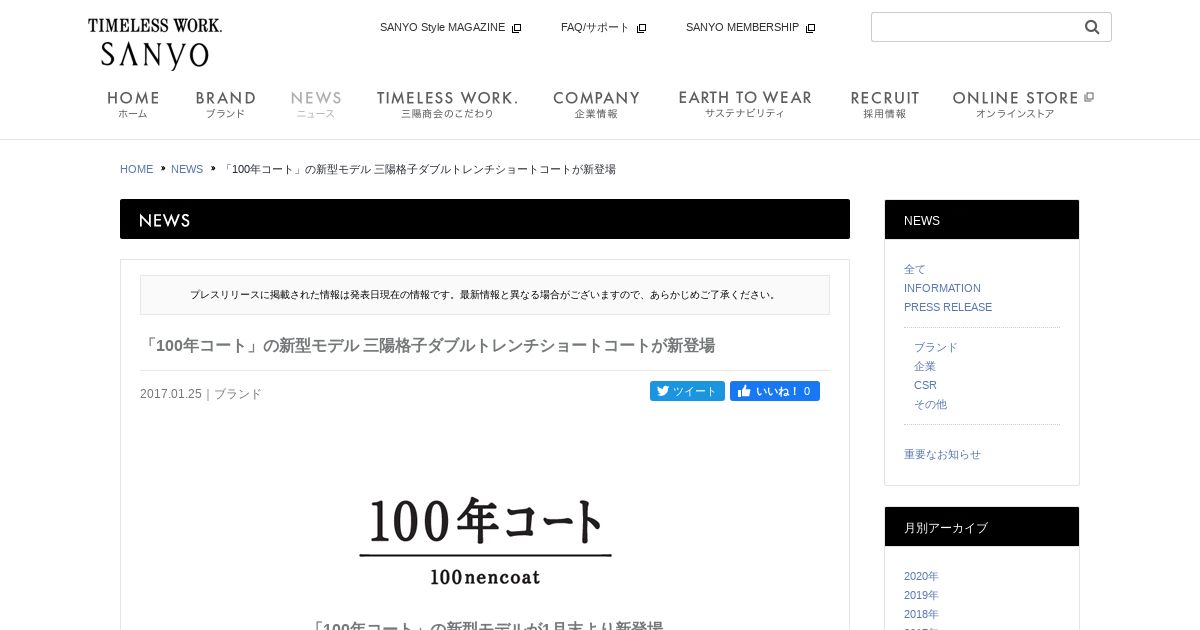1200x630 pixels.
Task: Click the date 2017.01.25｜ブランド text
Action: point(201,394)
